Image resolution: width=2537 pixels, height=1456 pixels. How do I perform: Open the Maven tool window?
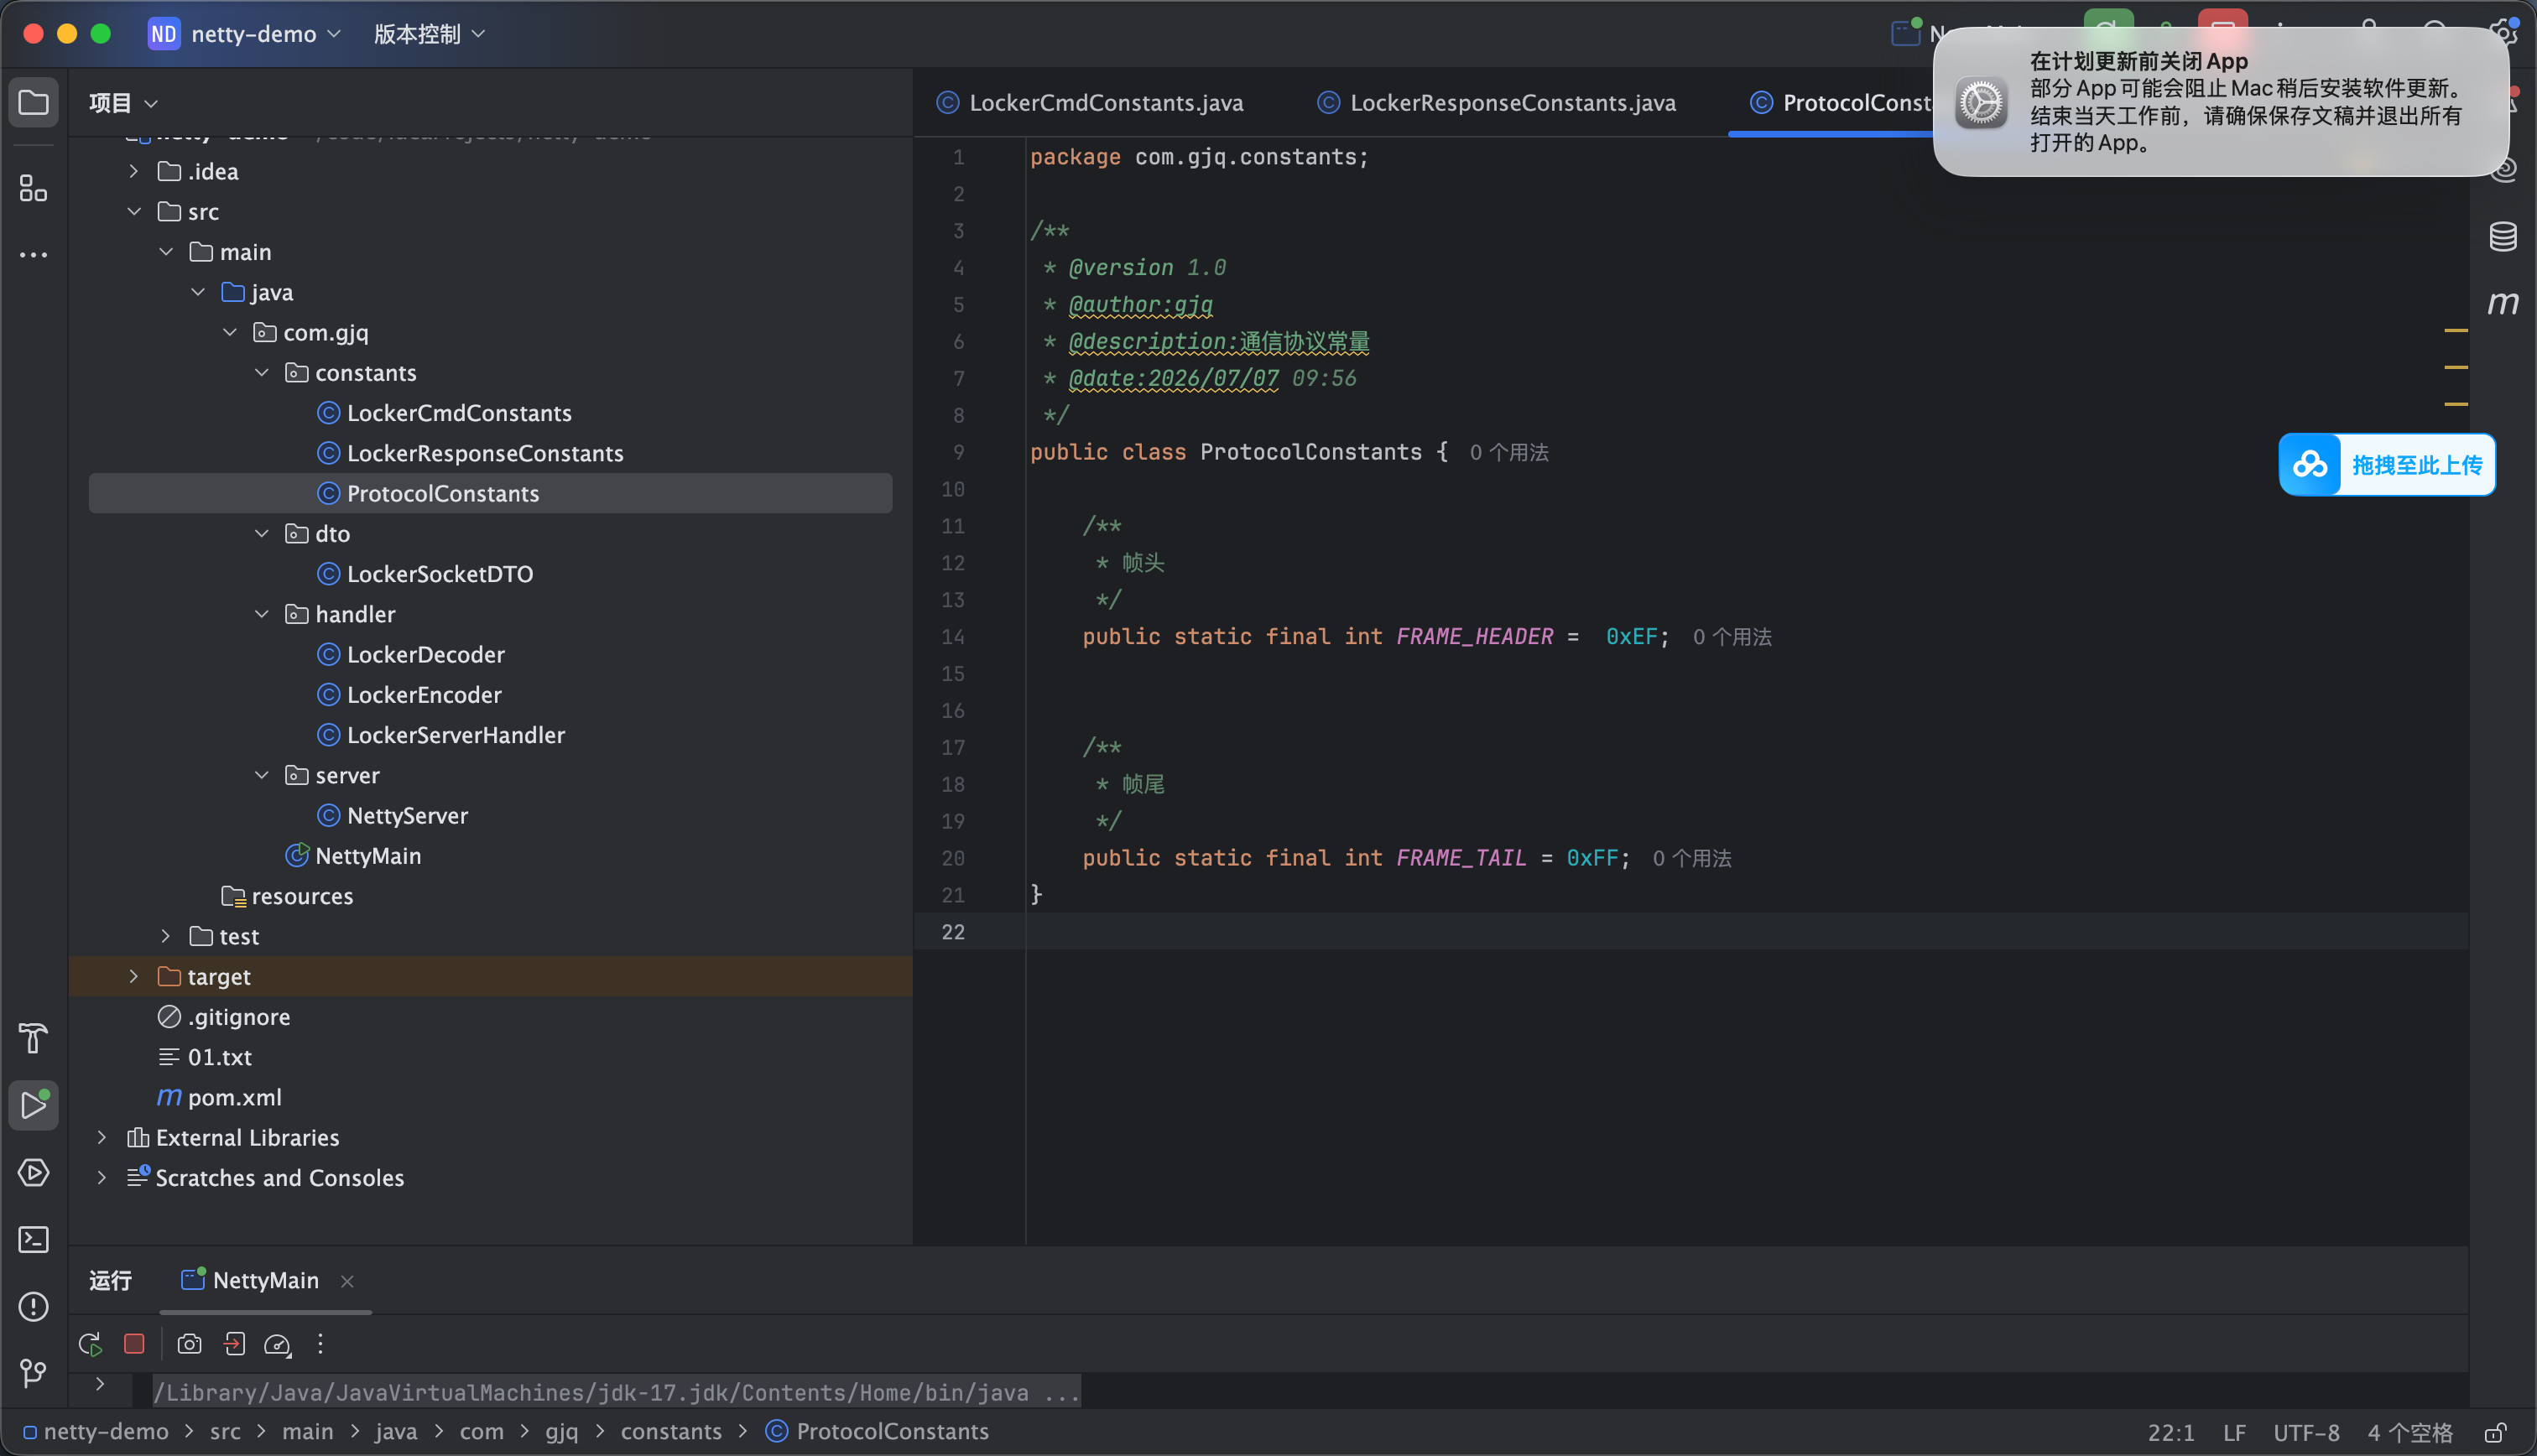click(2502, 302)
